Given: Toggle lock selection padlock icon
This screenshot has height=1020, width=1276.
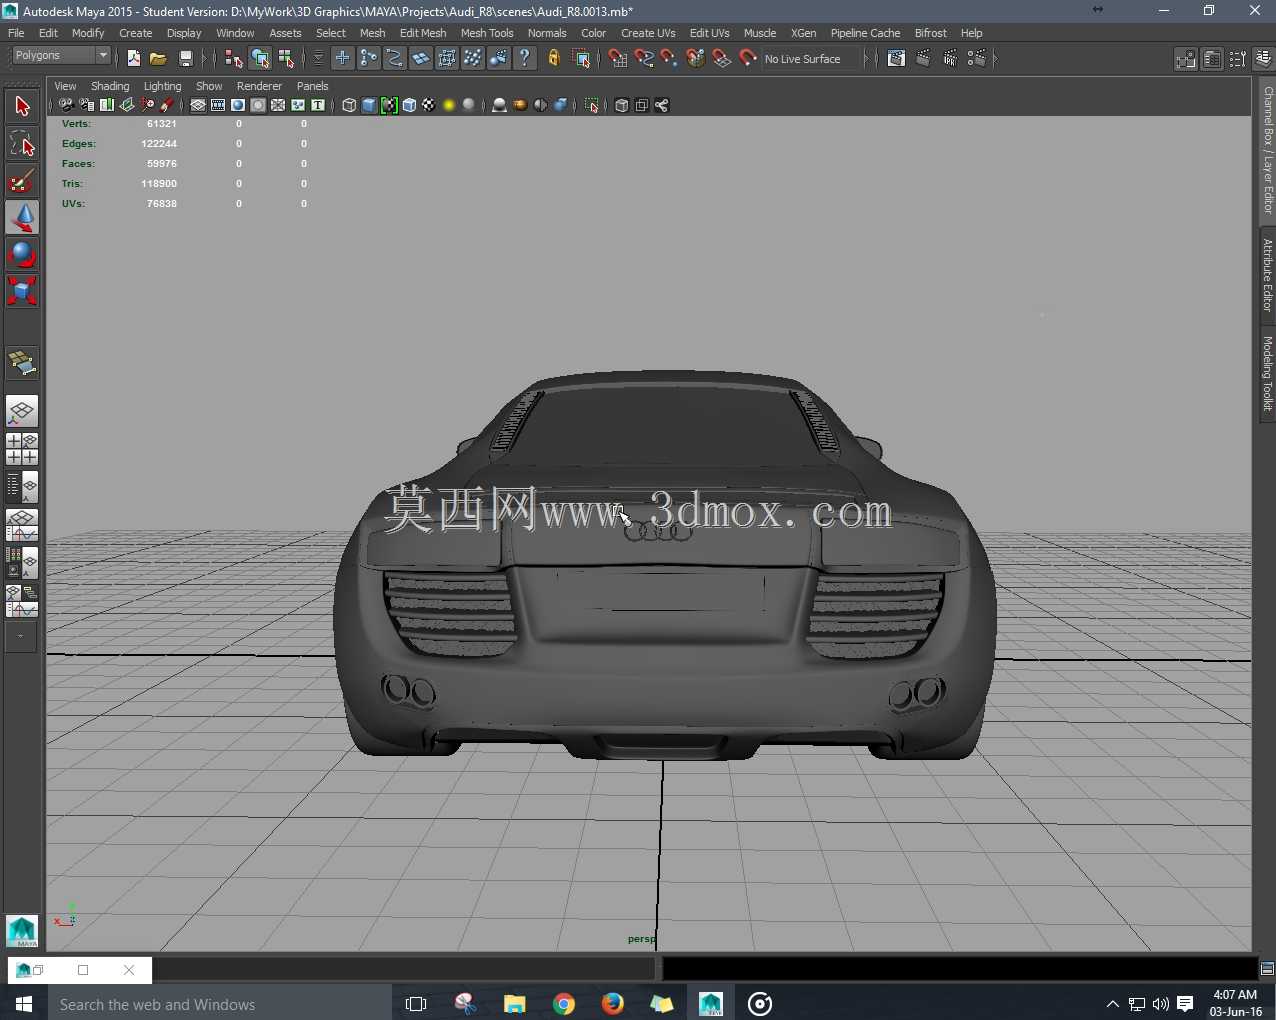Looking at the screenshot, I should coord(554,59).
